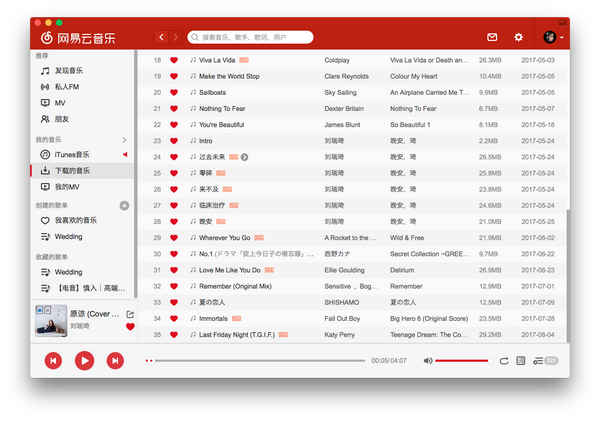Click the search music input field

tap(250, 37)
